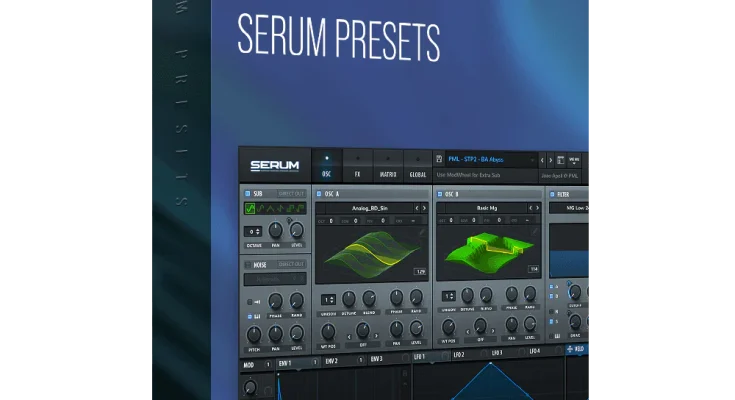
Task: Select the ENV 2 tab
Action: [x=331, y=359]
